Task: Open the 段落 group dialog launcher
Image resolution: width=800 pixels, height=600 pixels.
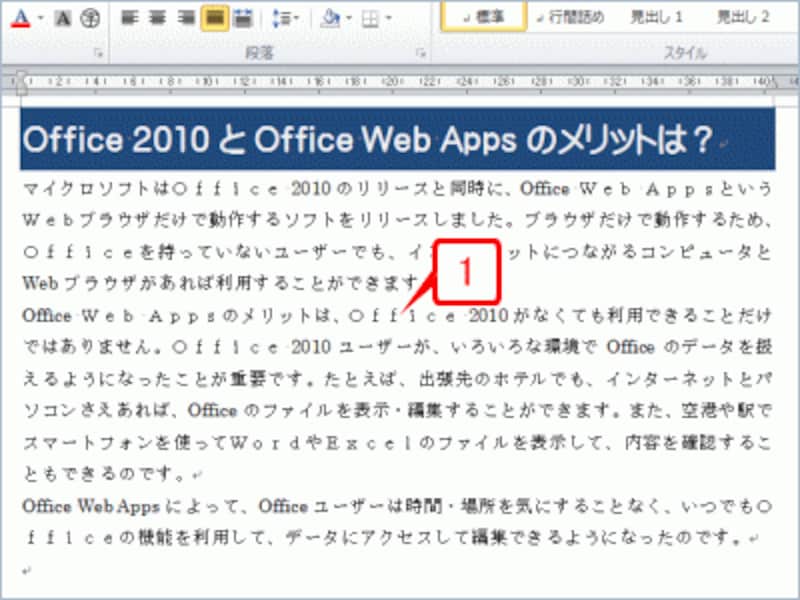Action: (x=421, y=53)
